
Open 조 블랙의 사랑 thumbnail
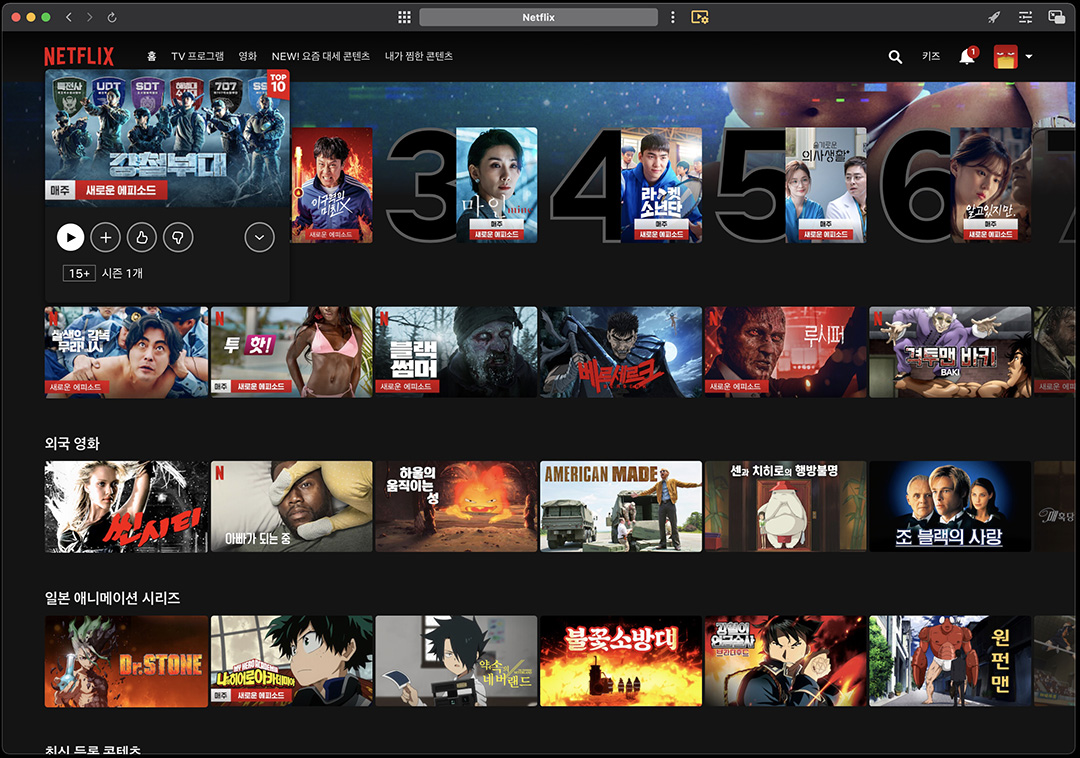click(951, 507)
